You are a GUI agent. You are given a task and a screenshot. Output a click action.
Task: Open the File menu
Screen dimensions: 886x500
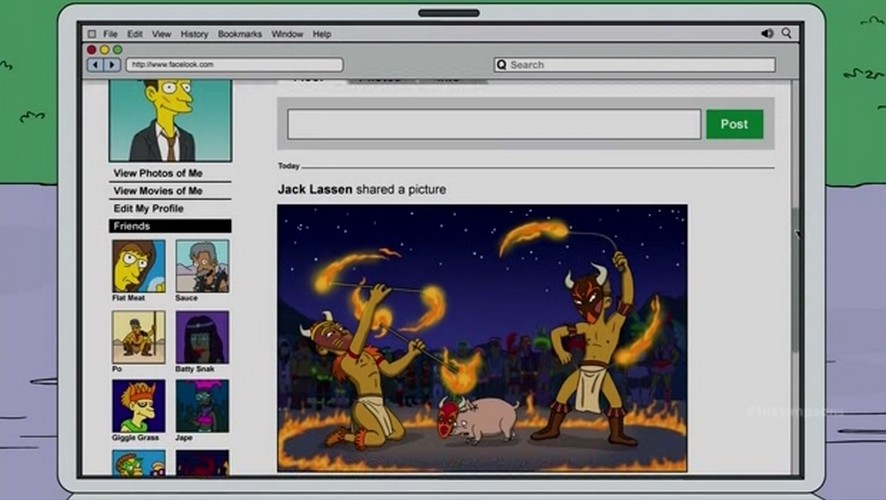coord(110,34)
